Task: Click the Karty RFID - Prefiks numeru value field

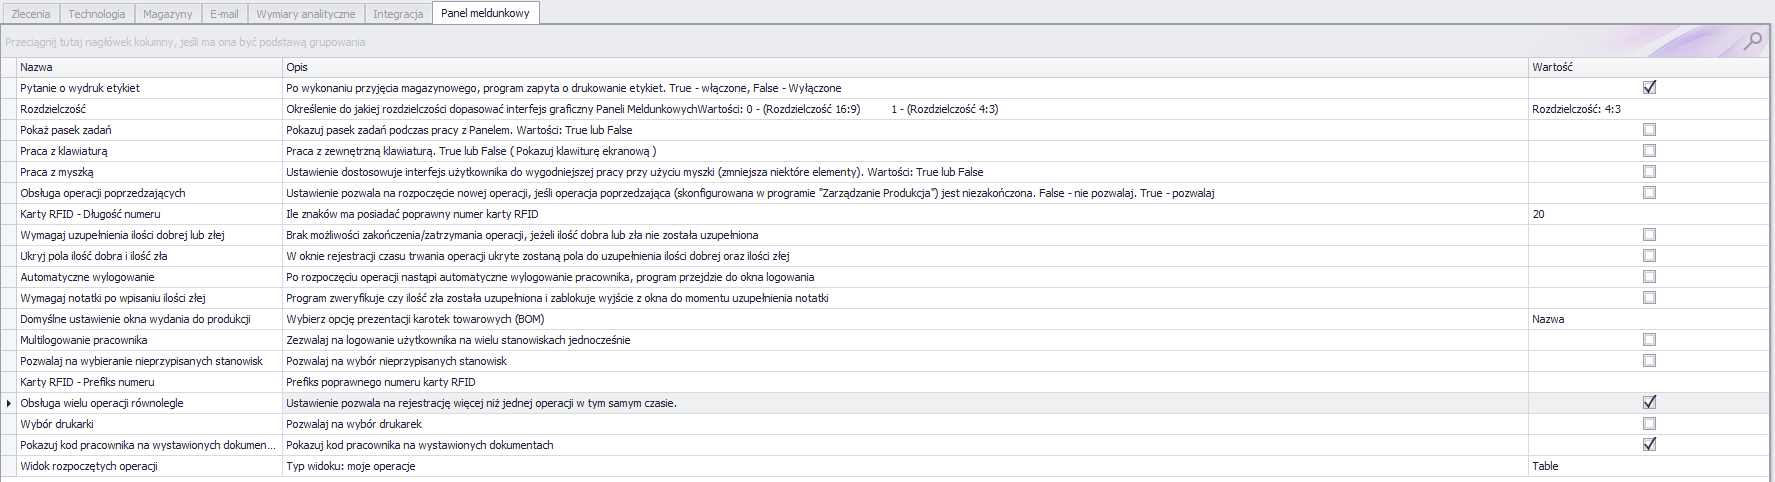Action: click(1648, 382)
